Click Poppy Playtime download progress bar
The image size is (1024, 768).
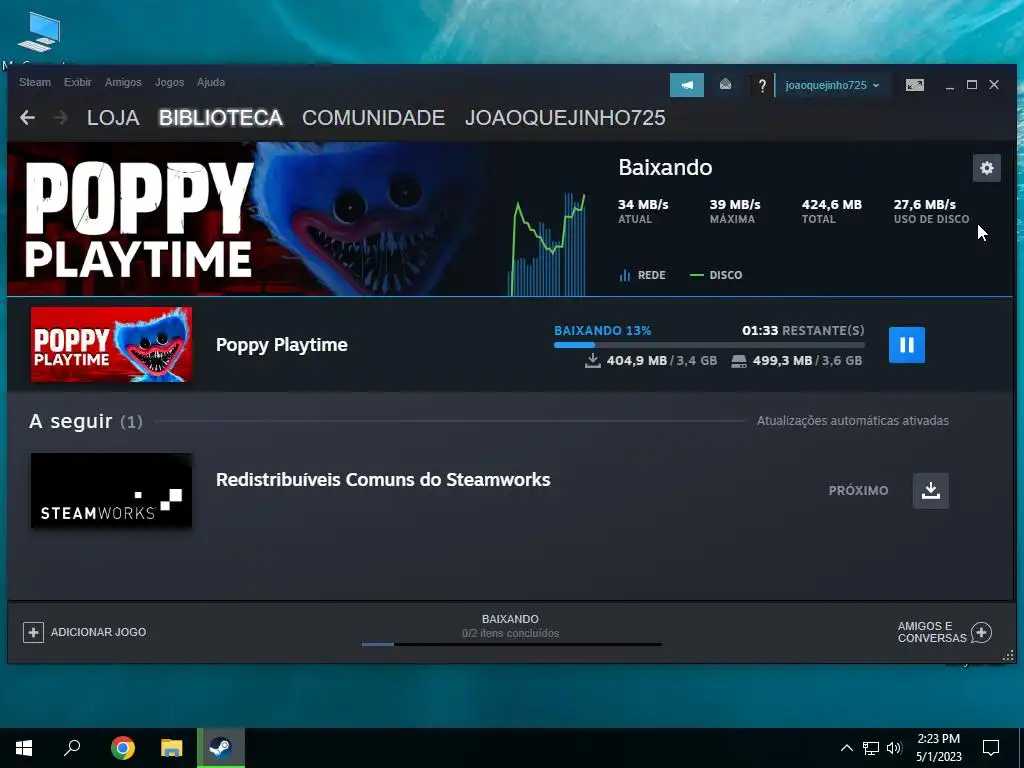709,345
